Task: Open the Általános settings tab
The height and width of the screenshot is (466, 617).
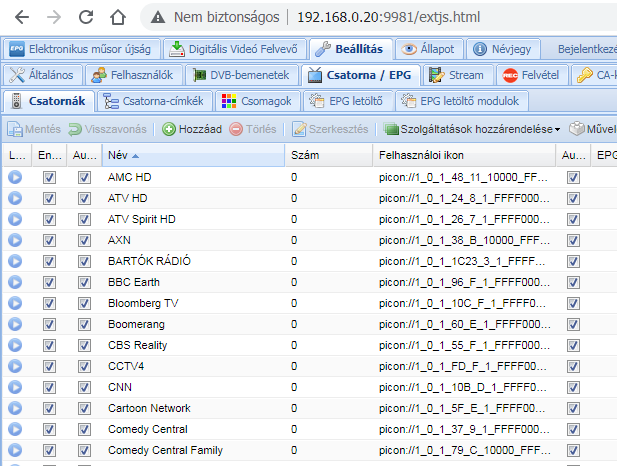Action: [42, 75]
